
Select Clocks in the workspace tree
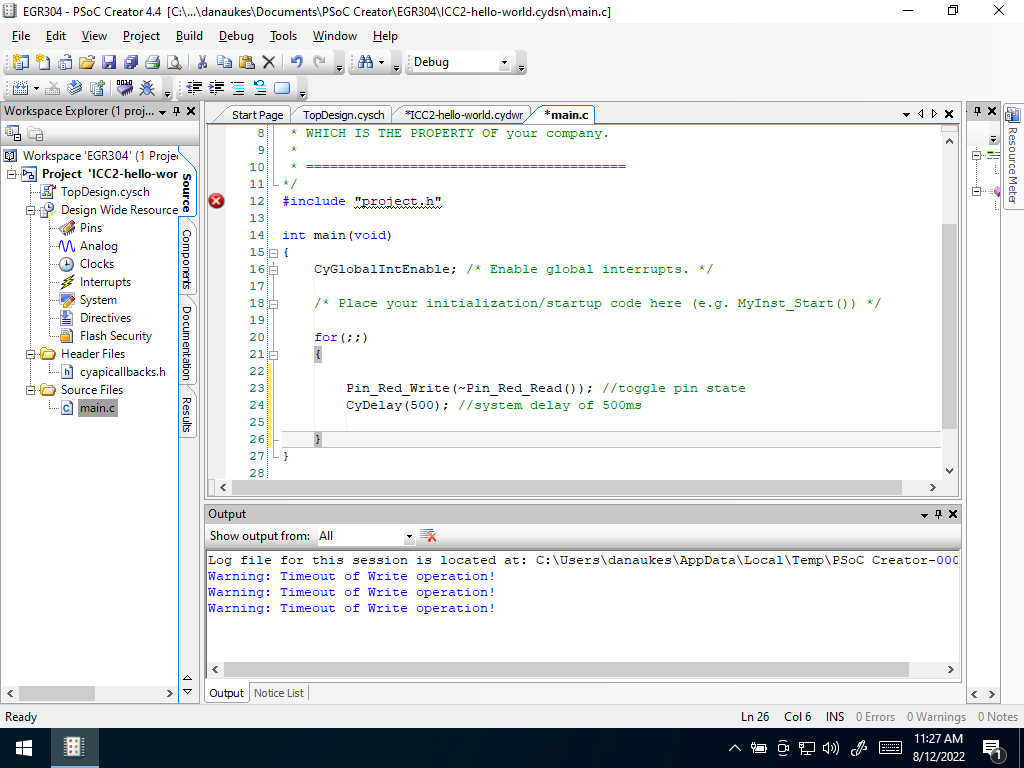97,264
